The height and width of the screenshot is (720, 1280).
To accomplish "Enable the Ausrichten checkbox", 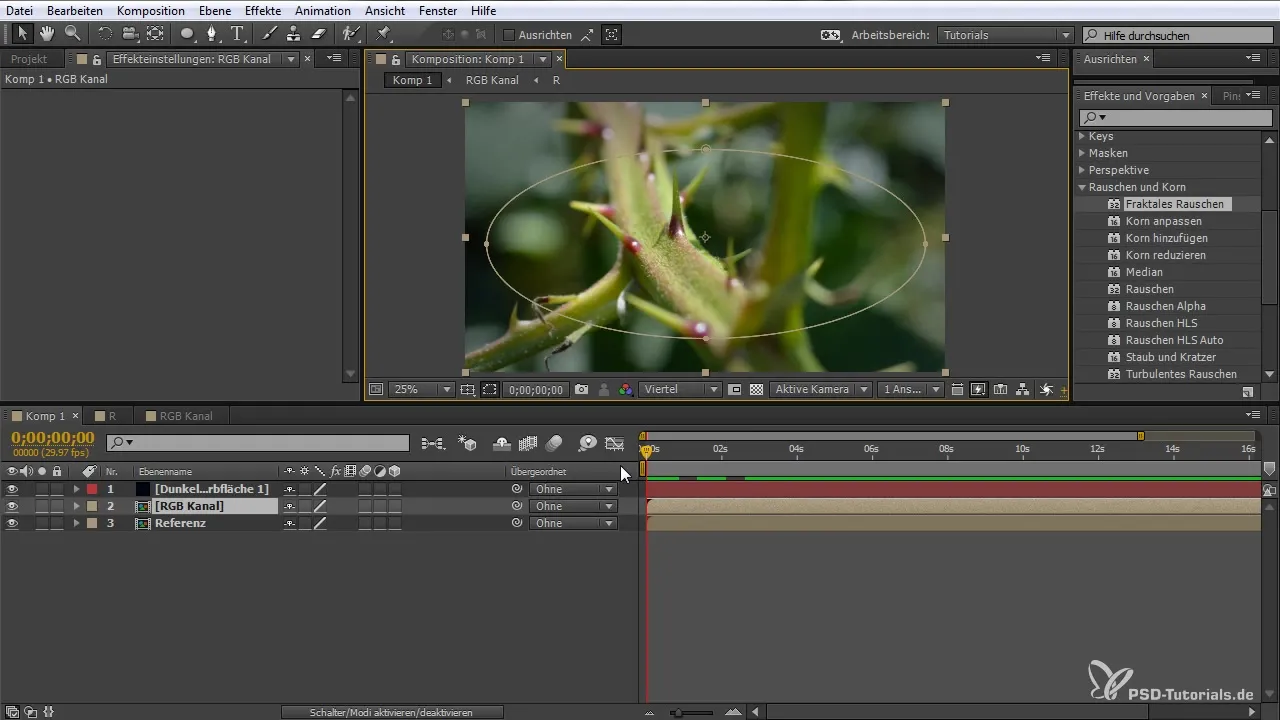I will (x=508, y=35).
